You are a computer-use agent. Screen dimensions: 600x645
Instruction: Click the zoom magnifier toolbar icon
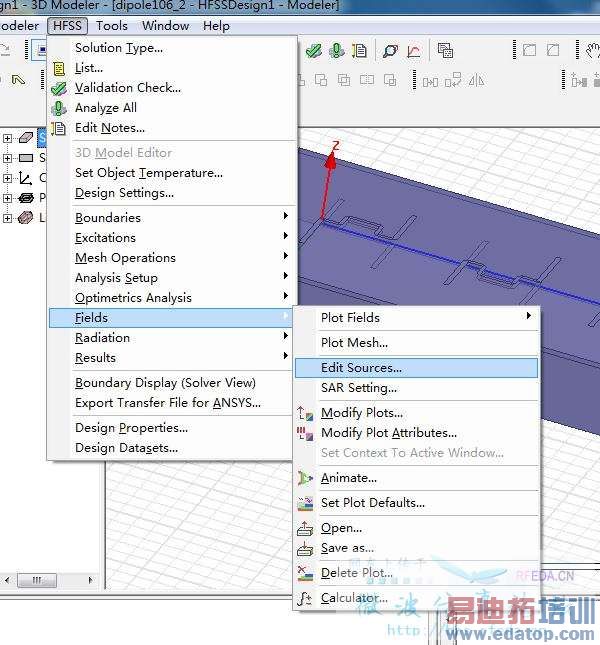390,51
